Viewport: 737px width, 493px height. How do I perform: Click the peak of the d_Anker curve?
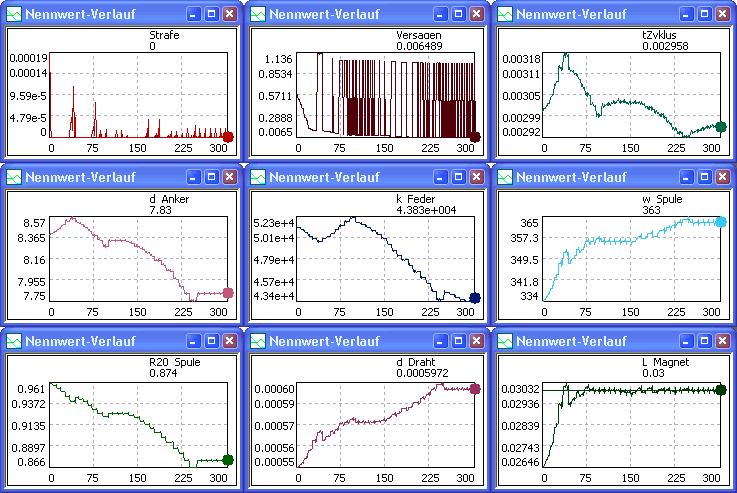pos(71,218)
